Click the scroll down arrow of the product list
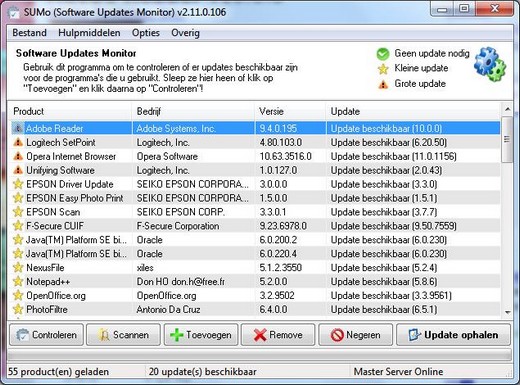 pos(507,312)
